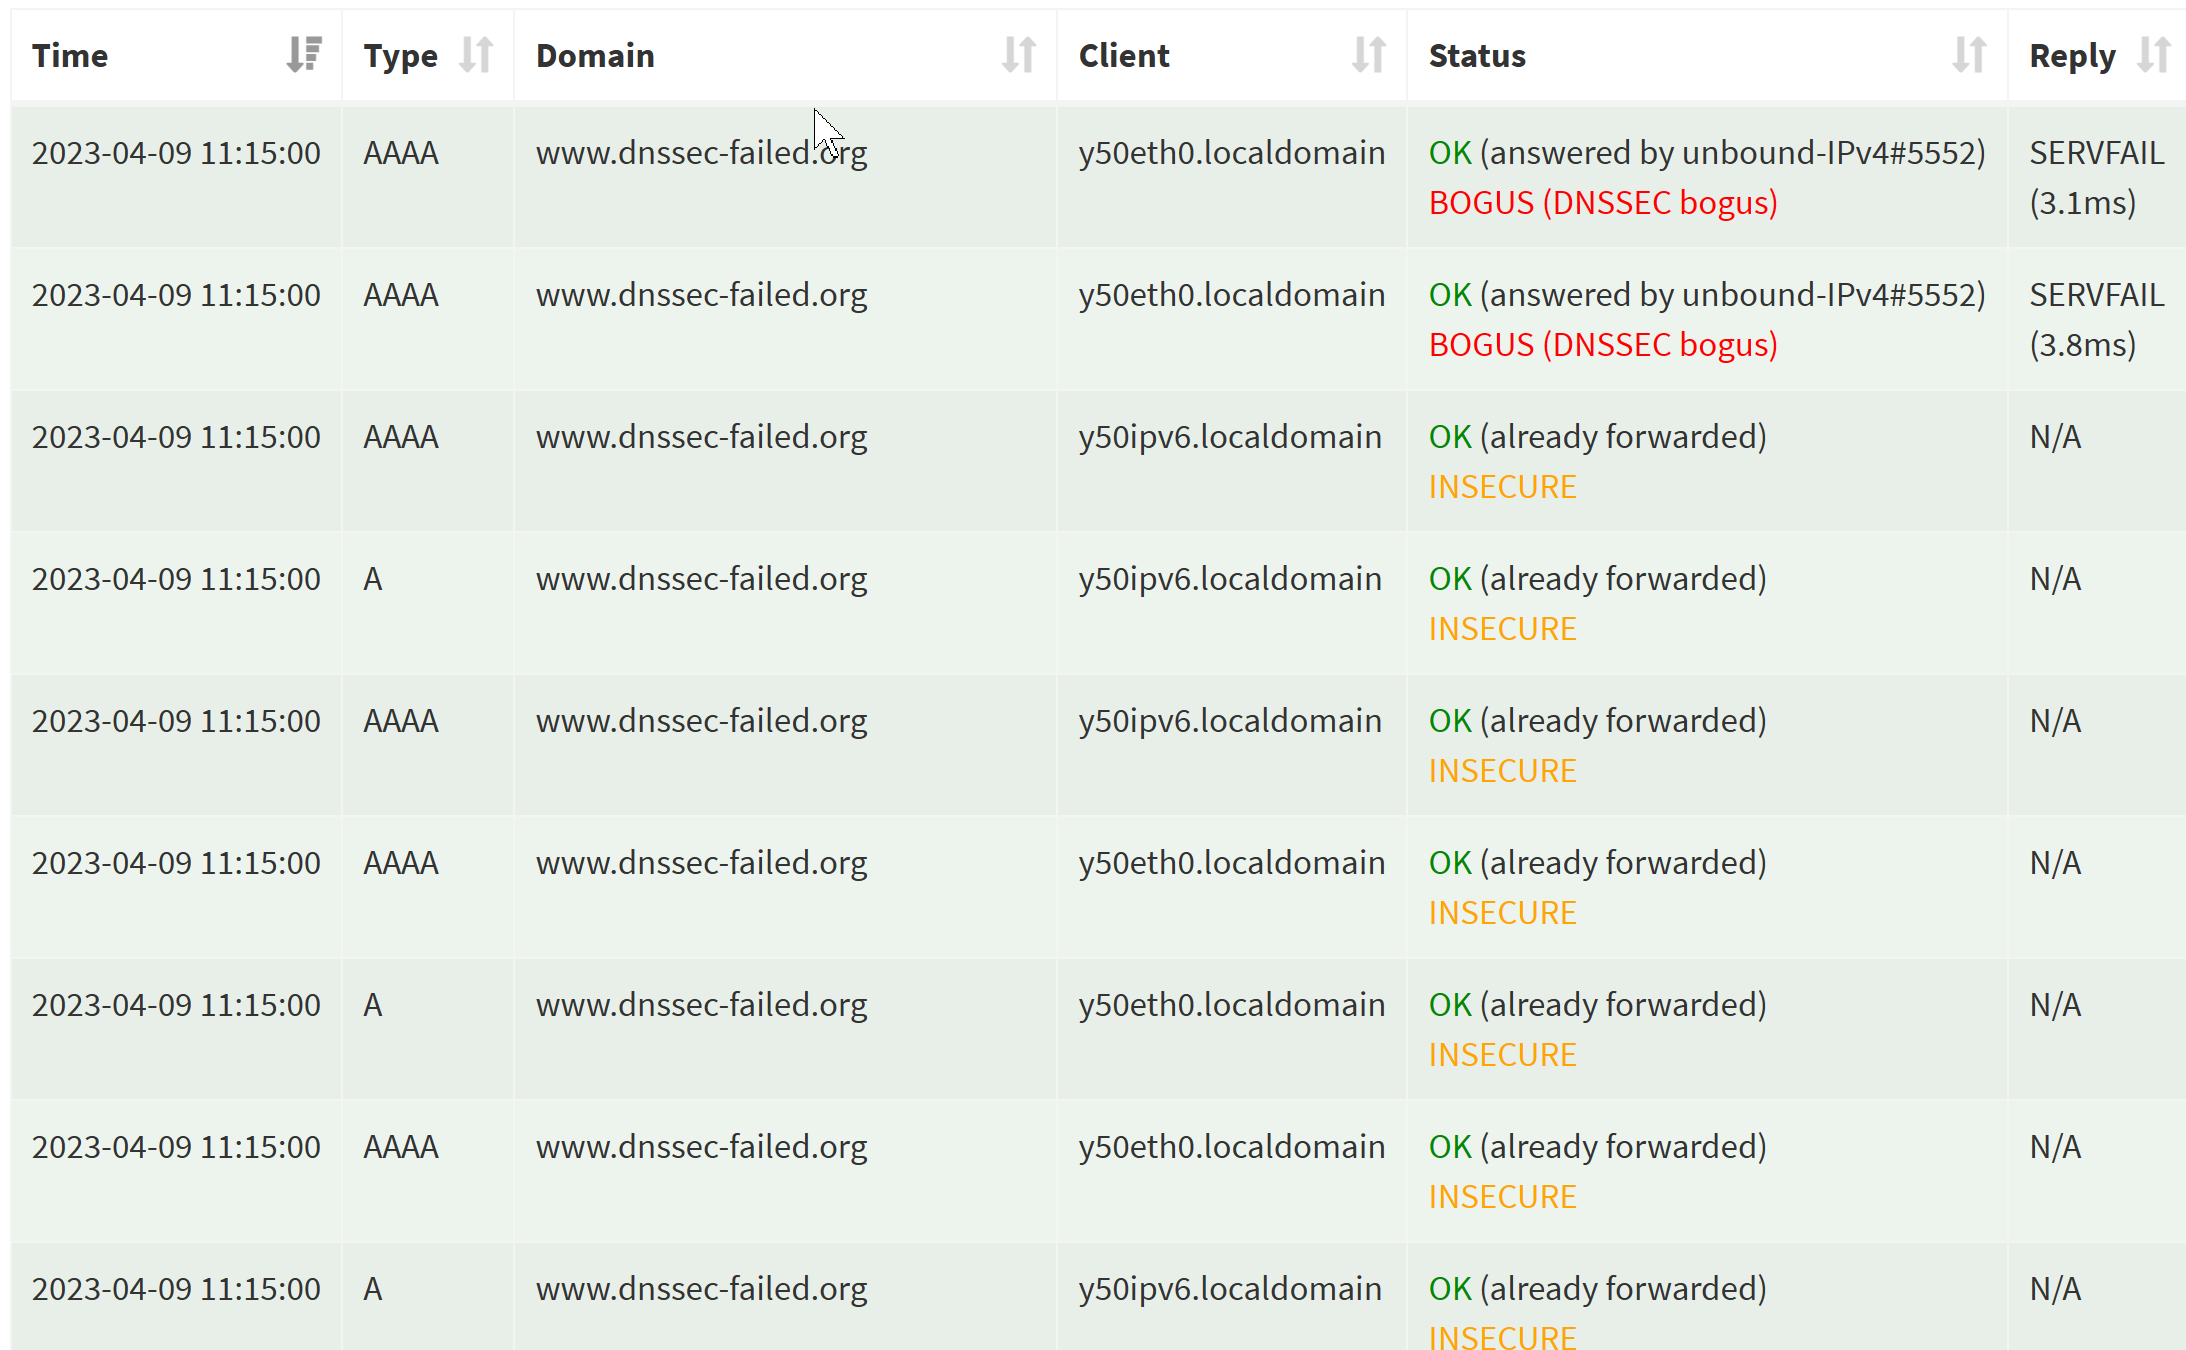Click the first y50ipv6.localdomain client entry

[1229, 437]
